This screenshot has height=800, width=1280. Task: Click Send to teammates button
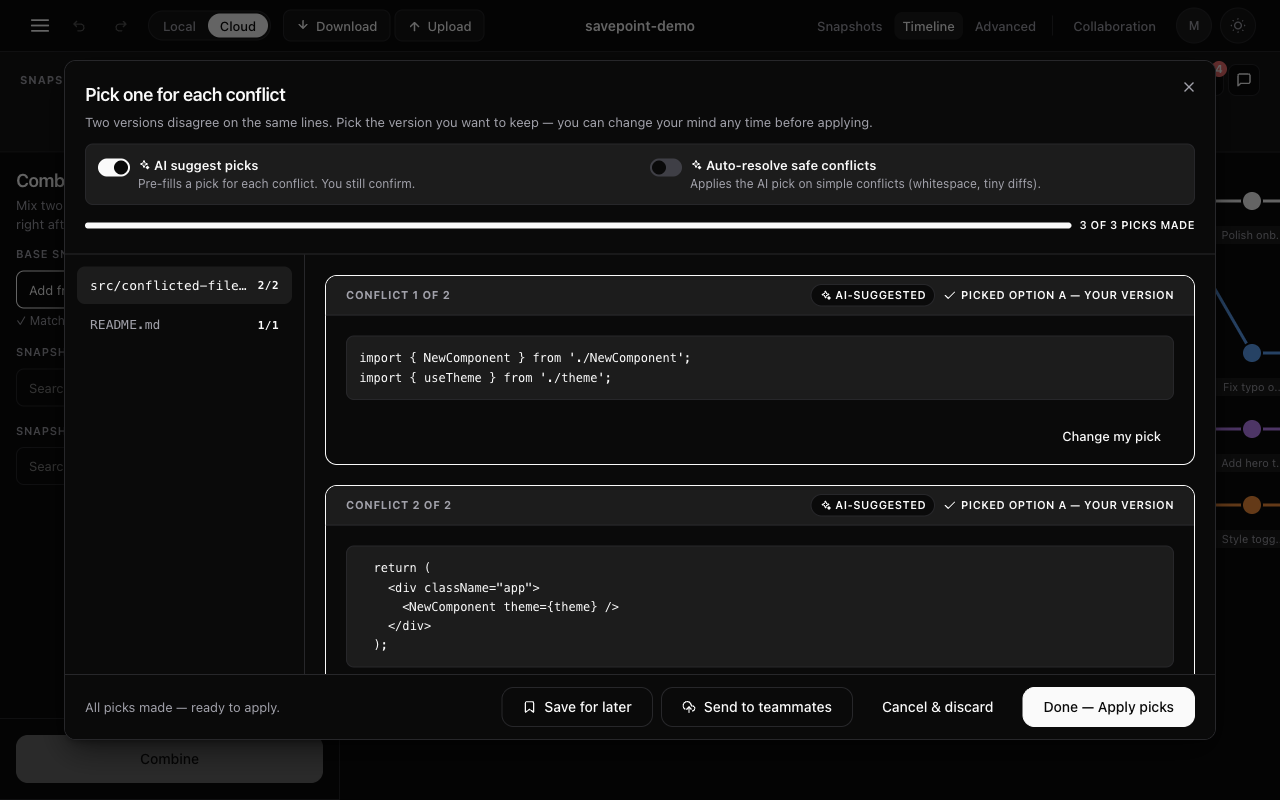click(757, 707)
